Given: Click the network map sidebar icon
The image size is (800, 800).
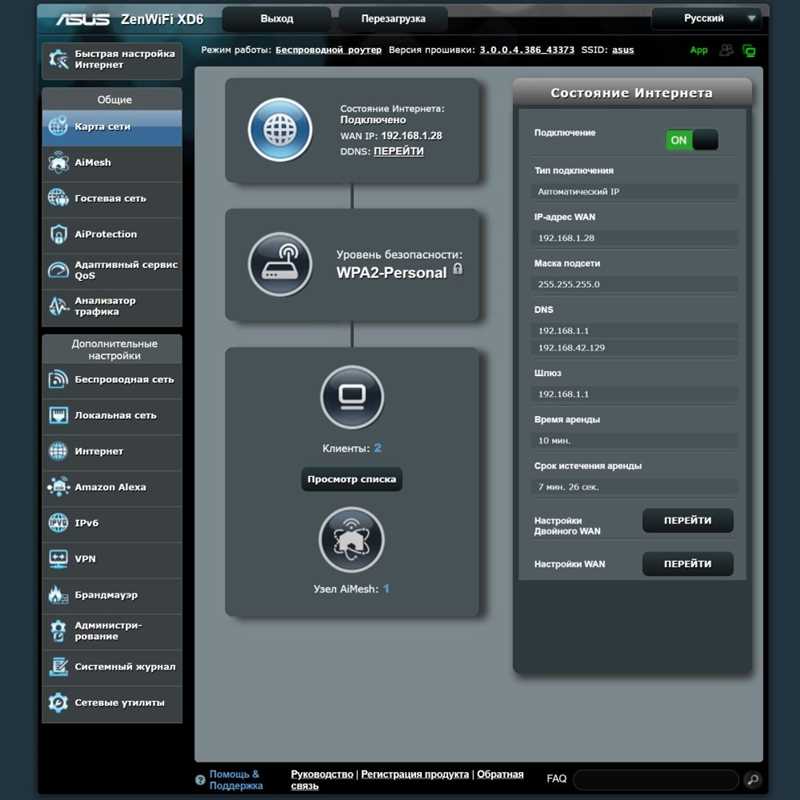Looking at the screenshot, I should point(58,126).
